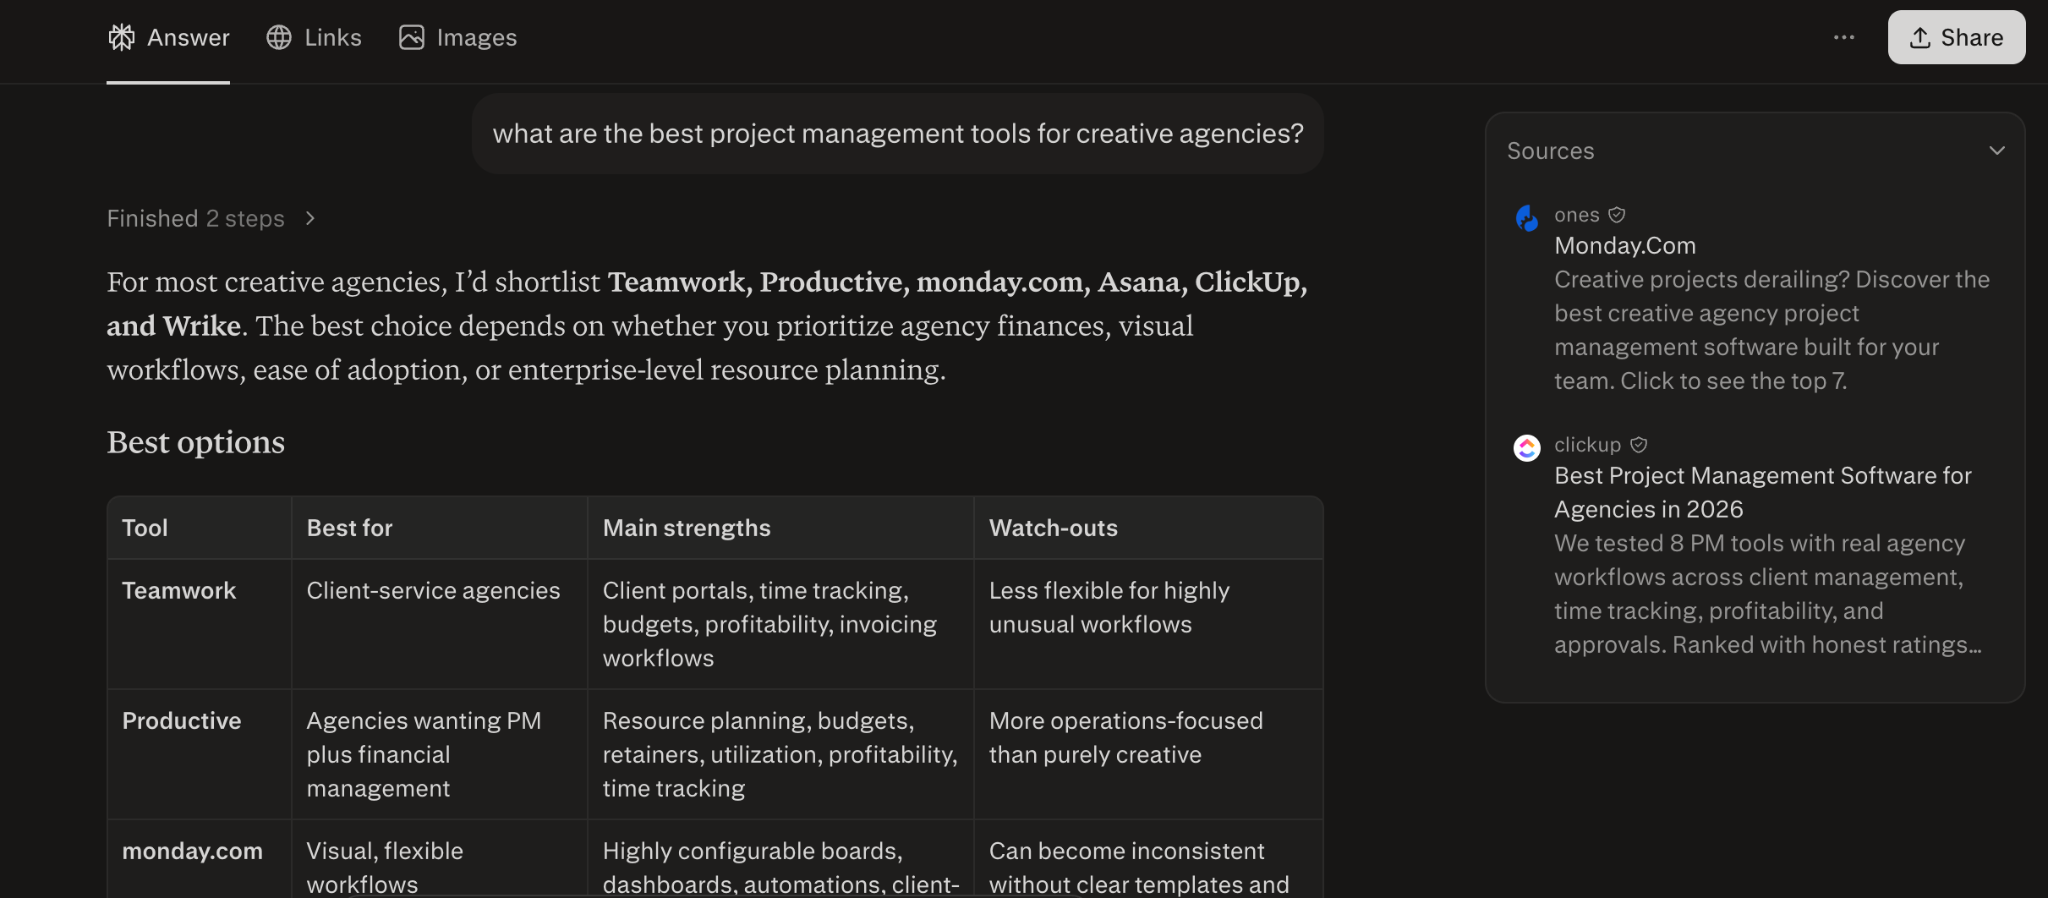This screenshot has height=898, width=2048.
Task: Click the ClickUp source favicon
Action: coord(1527,448)
